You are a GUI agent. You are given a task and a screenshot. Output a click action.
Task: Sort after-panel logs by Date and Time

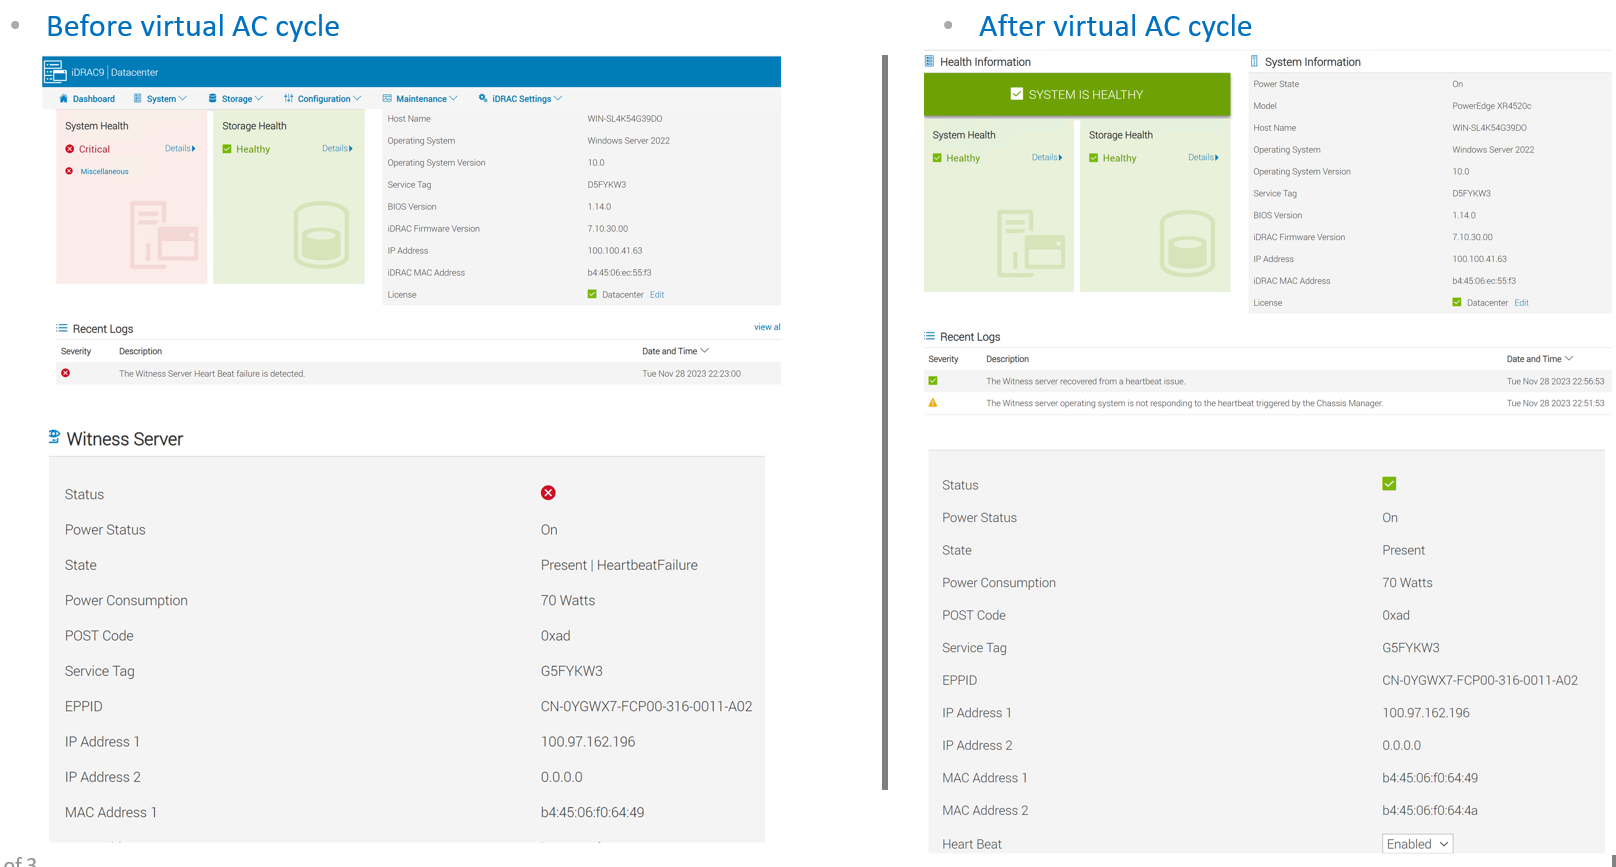coord(1540,359)
